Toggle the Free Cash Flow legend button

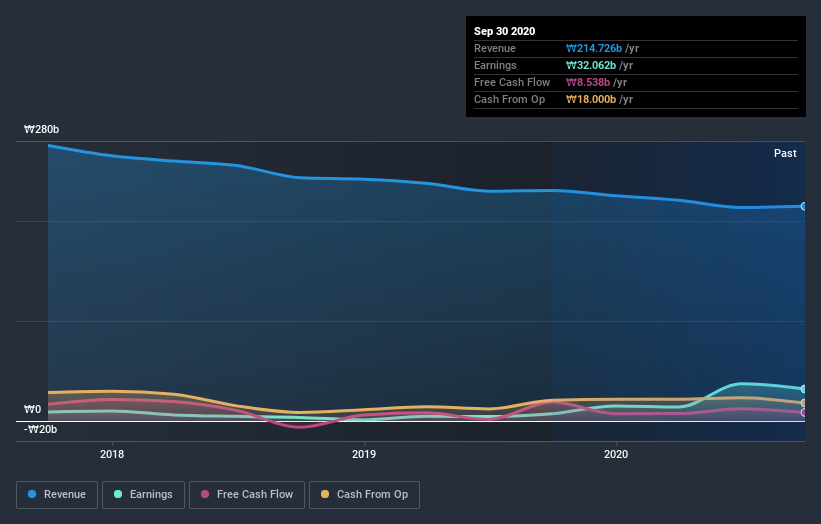247,495
